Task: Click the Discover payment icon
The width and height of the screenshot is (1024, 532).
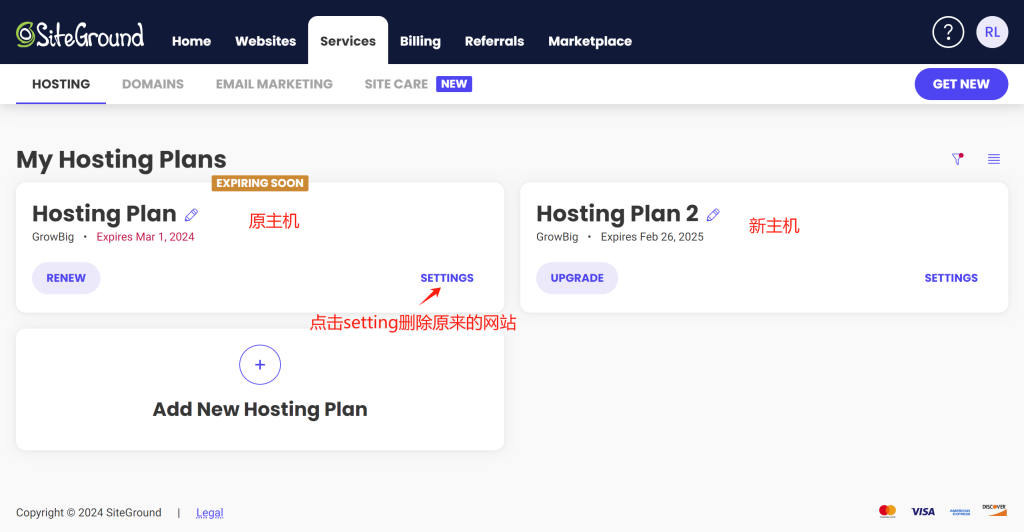Action: click(x=995, y=510)
